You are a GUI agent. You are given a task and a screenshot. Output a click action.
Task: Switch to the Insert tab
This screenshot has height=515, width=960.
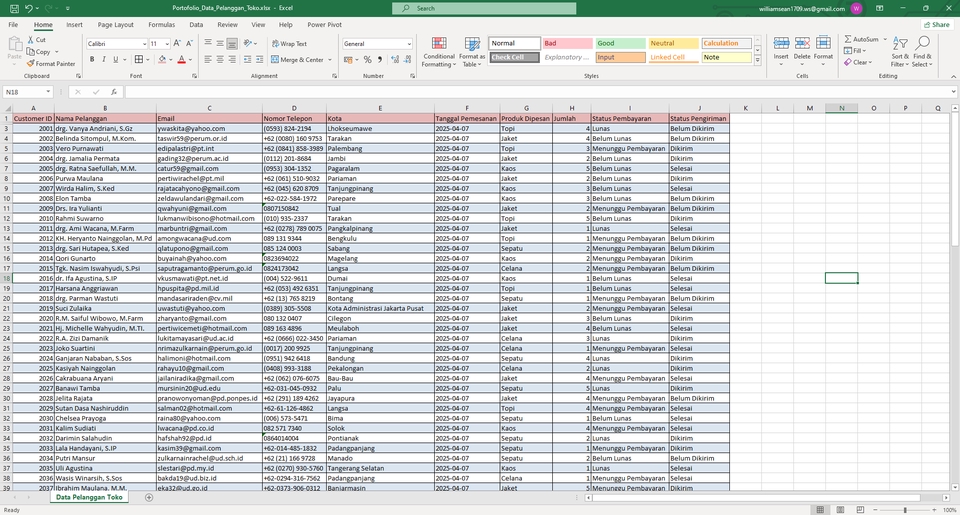pyautogui.click(x=74, y=24)
